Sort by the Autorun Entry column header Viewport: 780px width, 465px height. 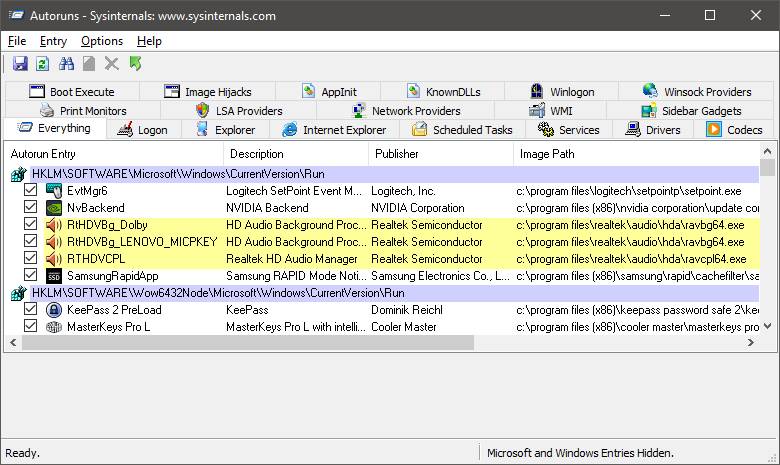click(114, 154)
